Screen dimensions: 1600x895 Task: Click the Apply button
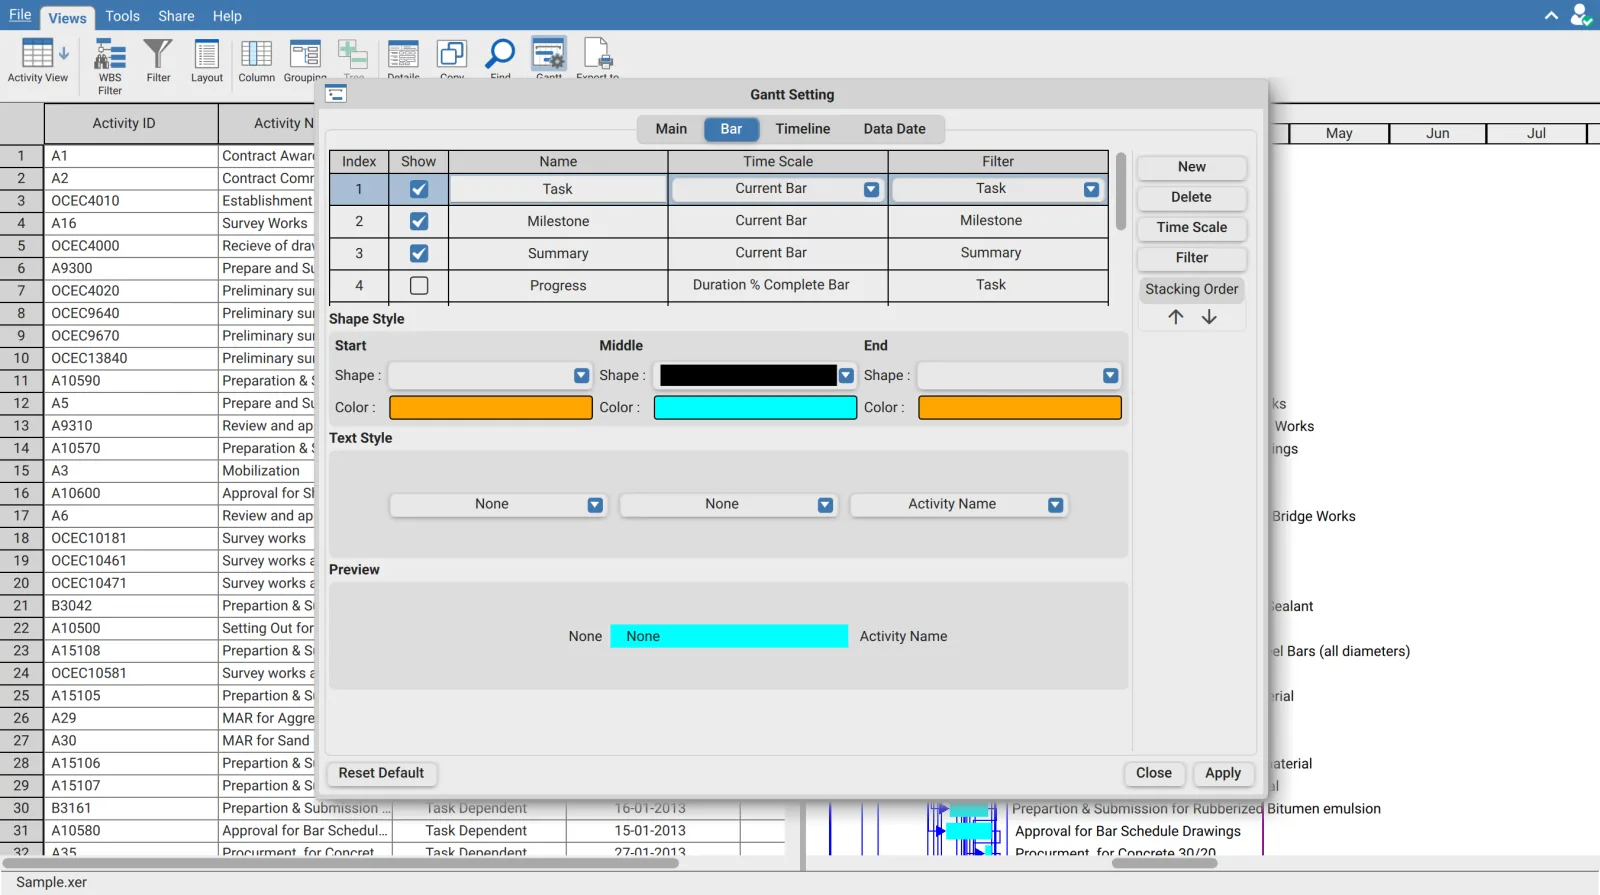click(x=1223, y=773)
